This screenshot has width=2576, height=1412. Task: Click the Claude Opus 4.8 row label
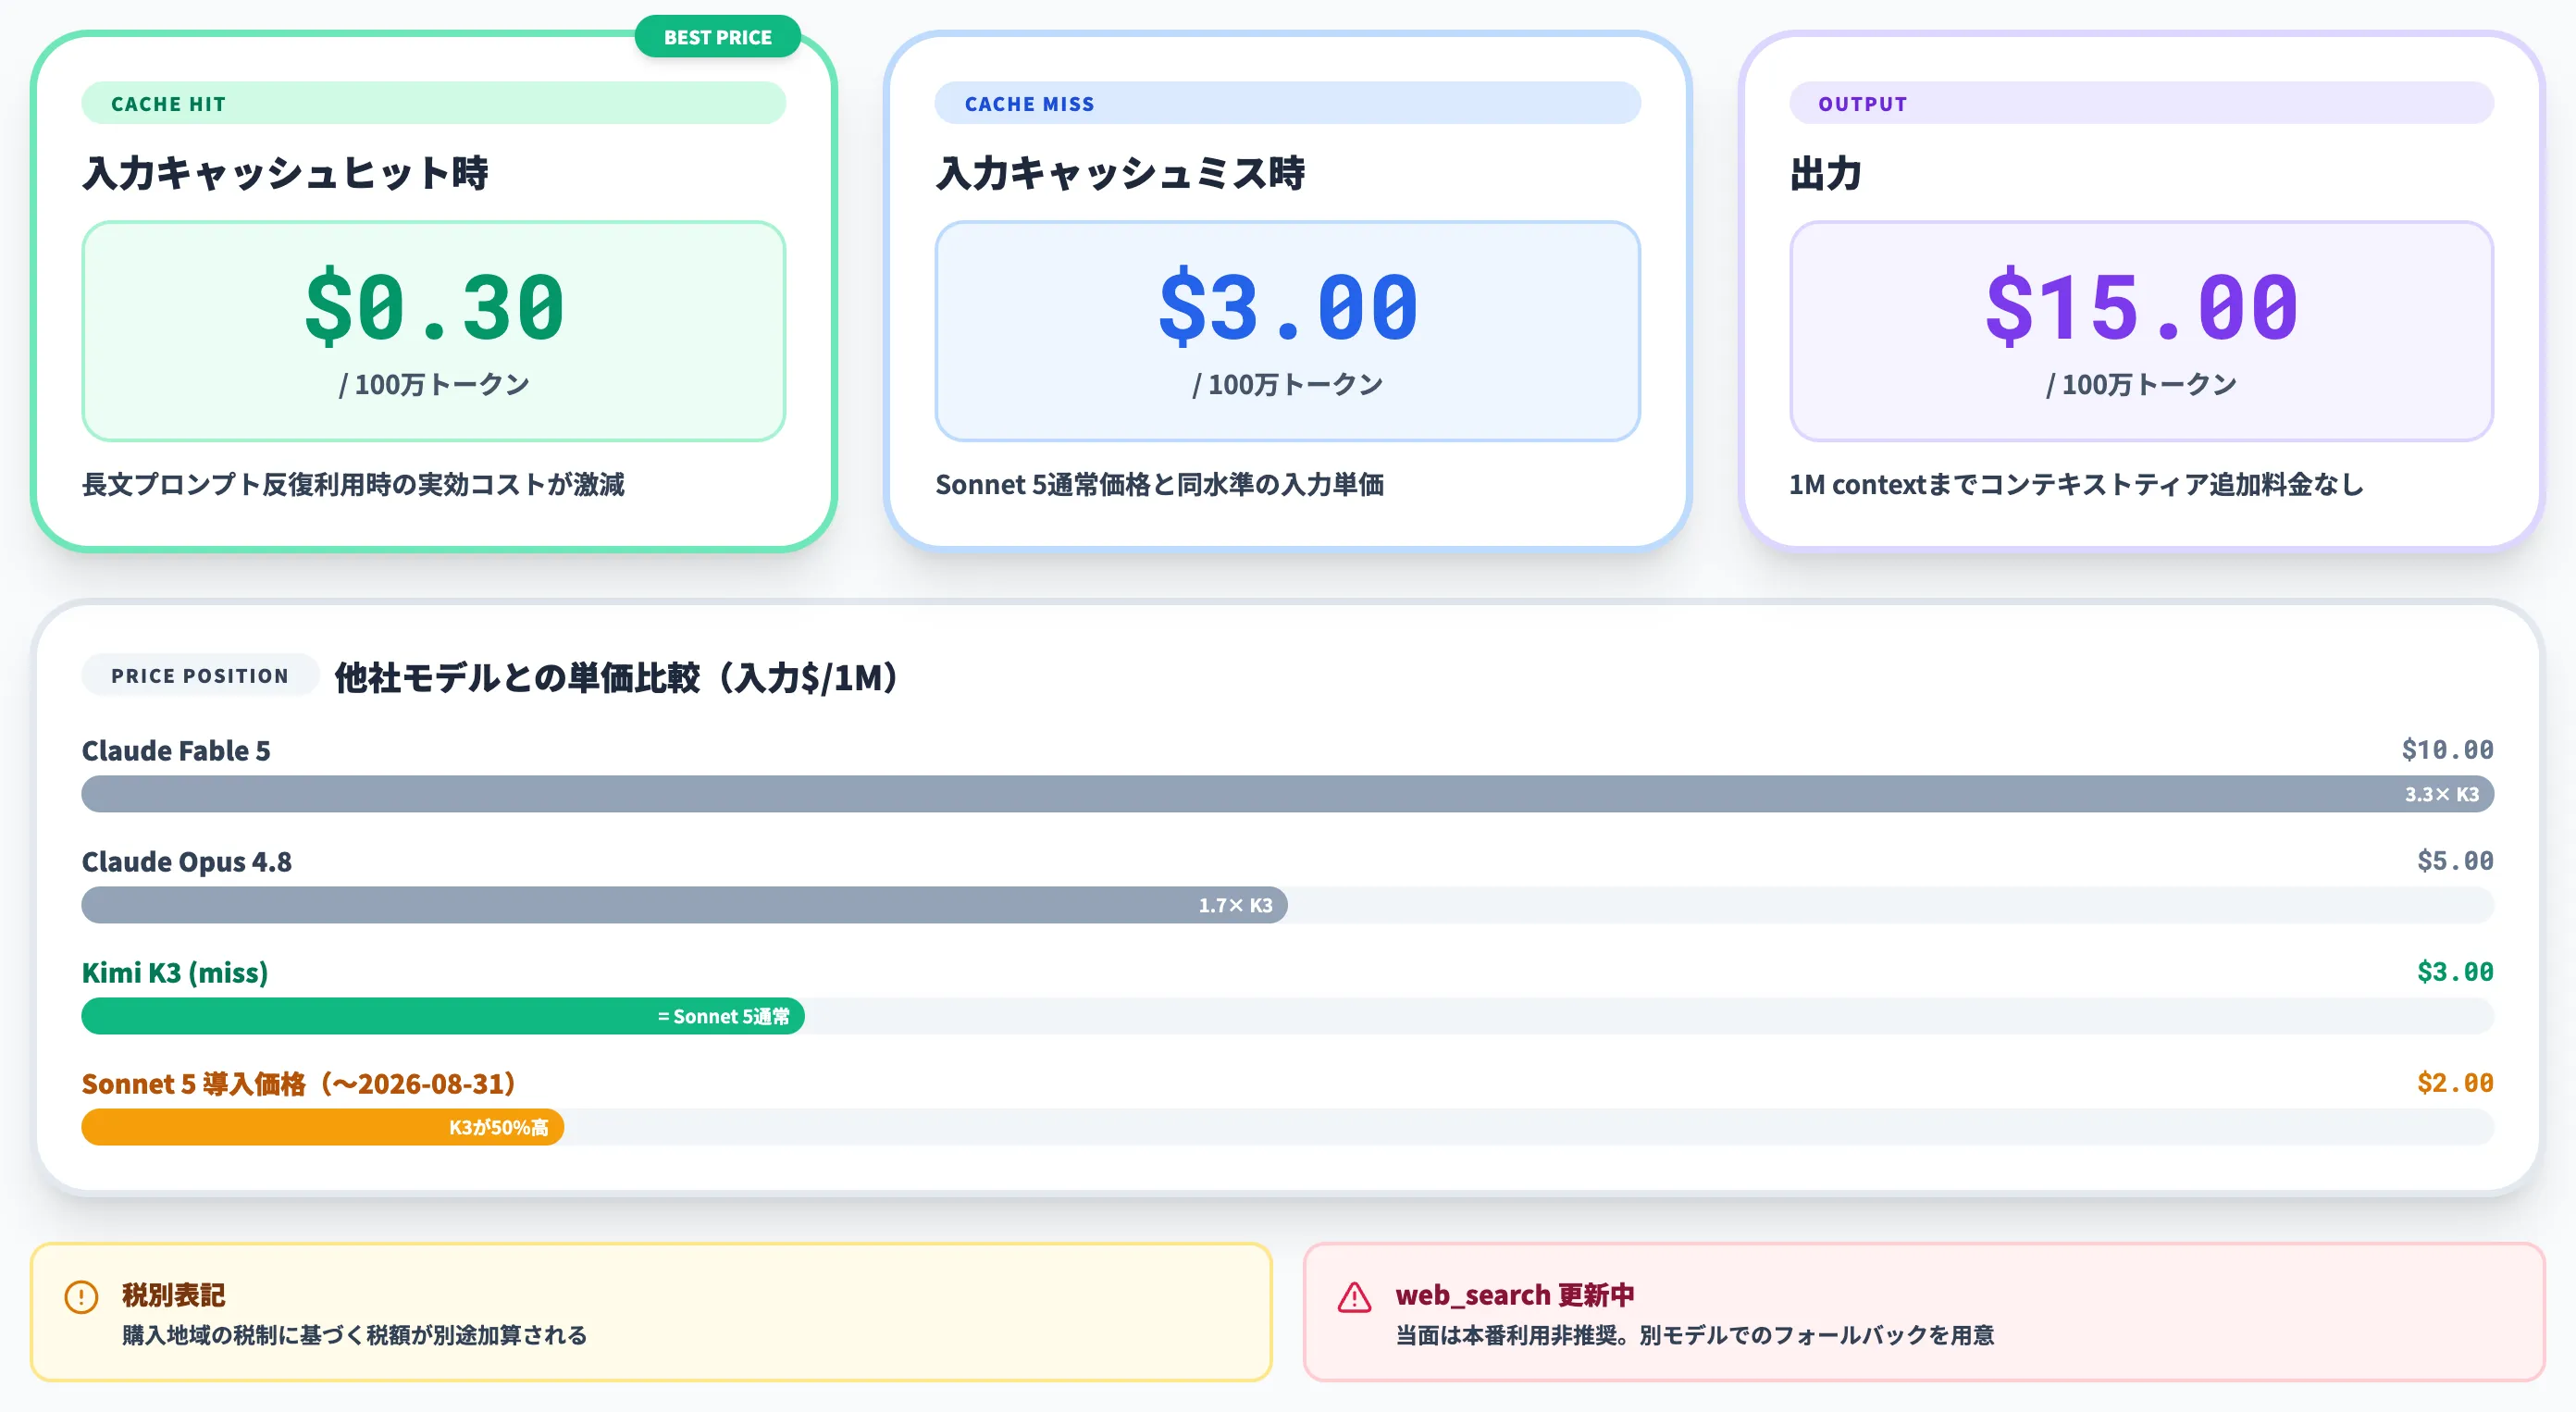(x=187, y=861)
